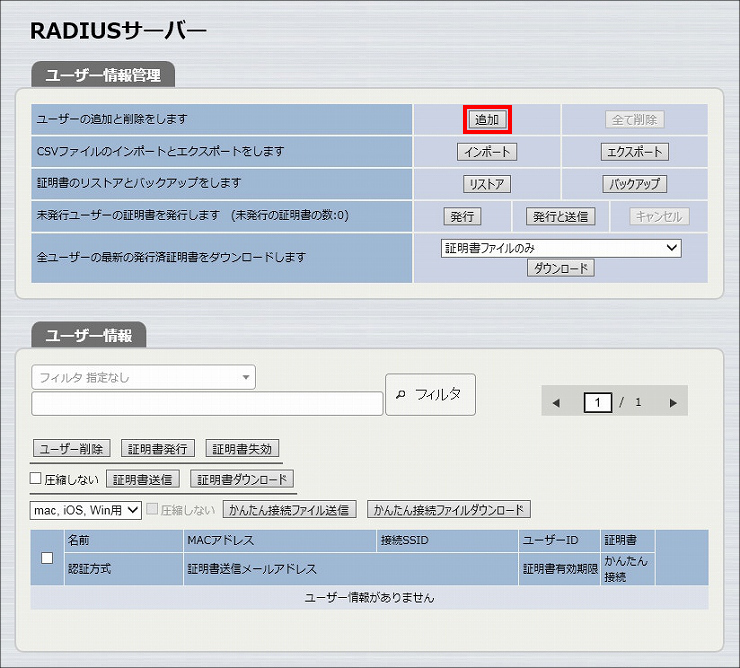Click the 発行と送信 button
Image resolution: width=740 pixels, height=668 pixels.
[560, 217]
